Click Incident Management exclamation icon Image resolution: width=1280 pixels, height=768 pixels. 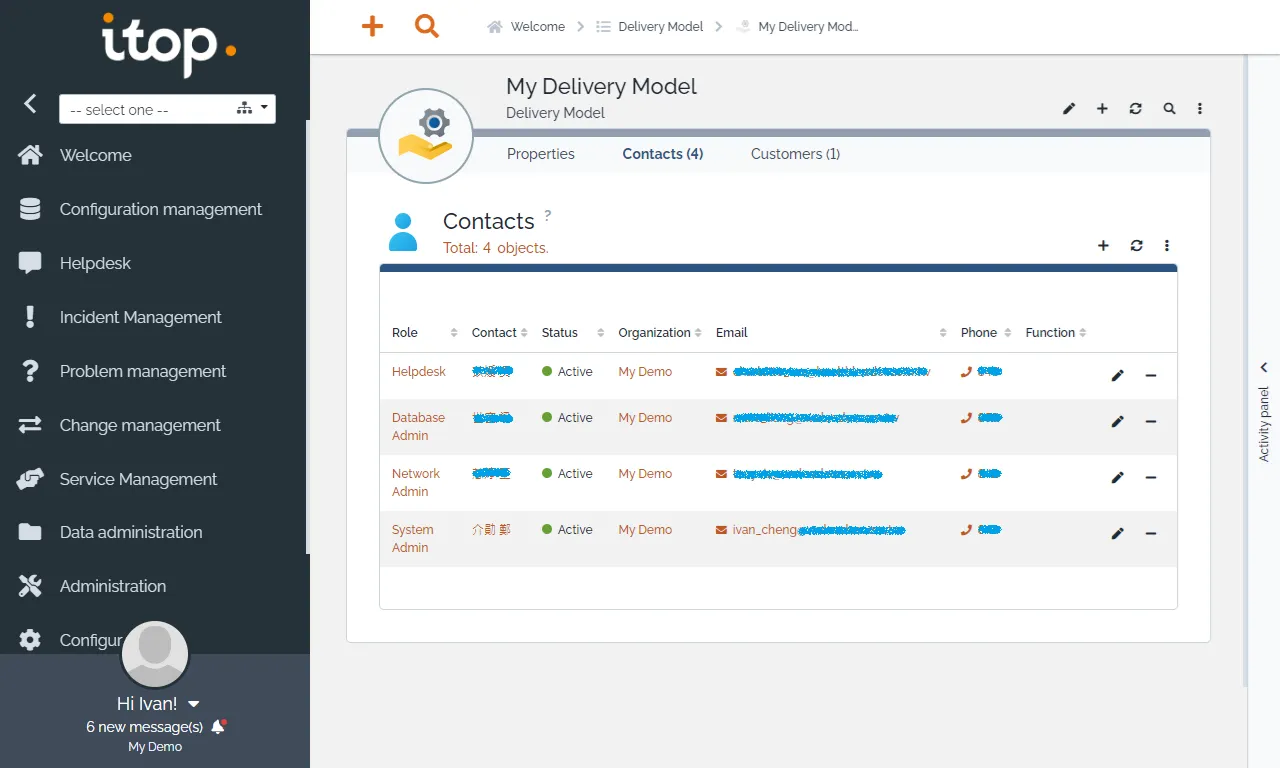30,317
